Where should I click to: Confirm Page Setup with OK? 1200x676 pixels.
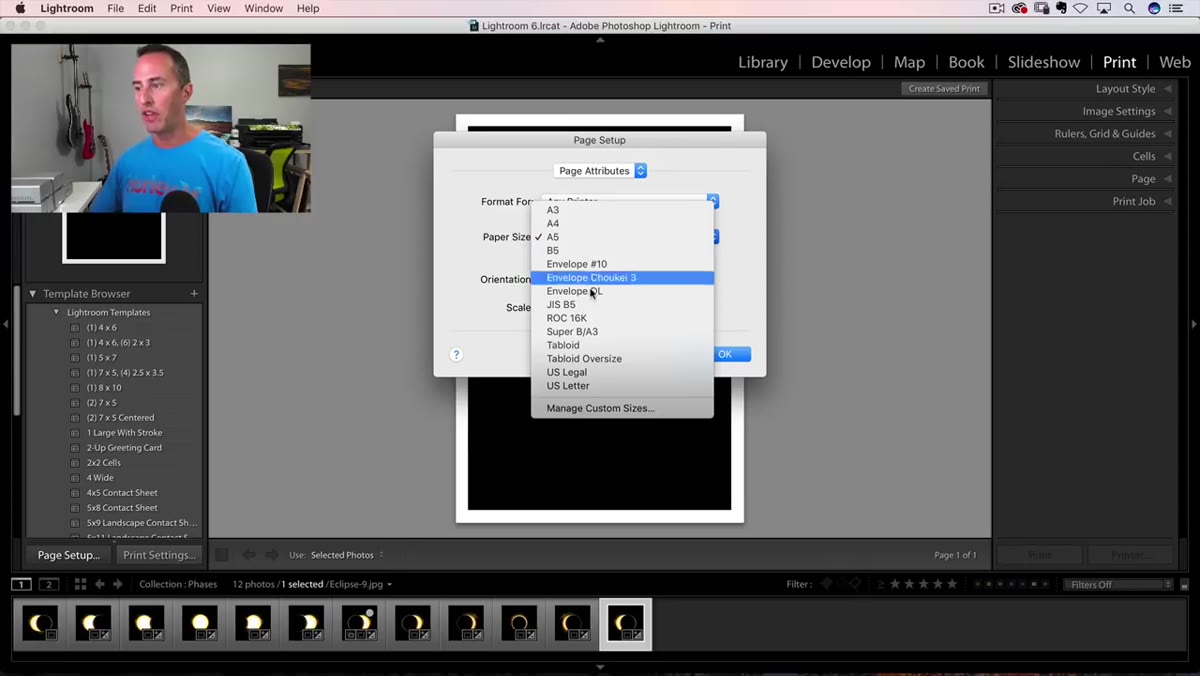click(730, 354)
